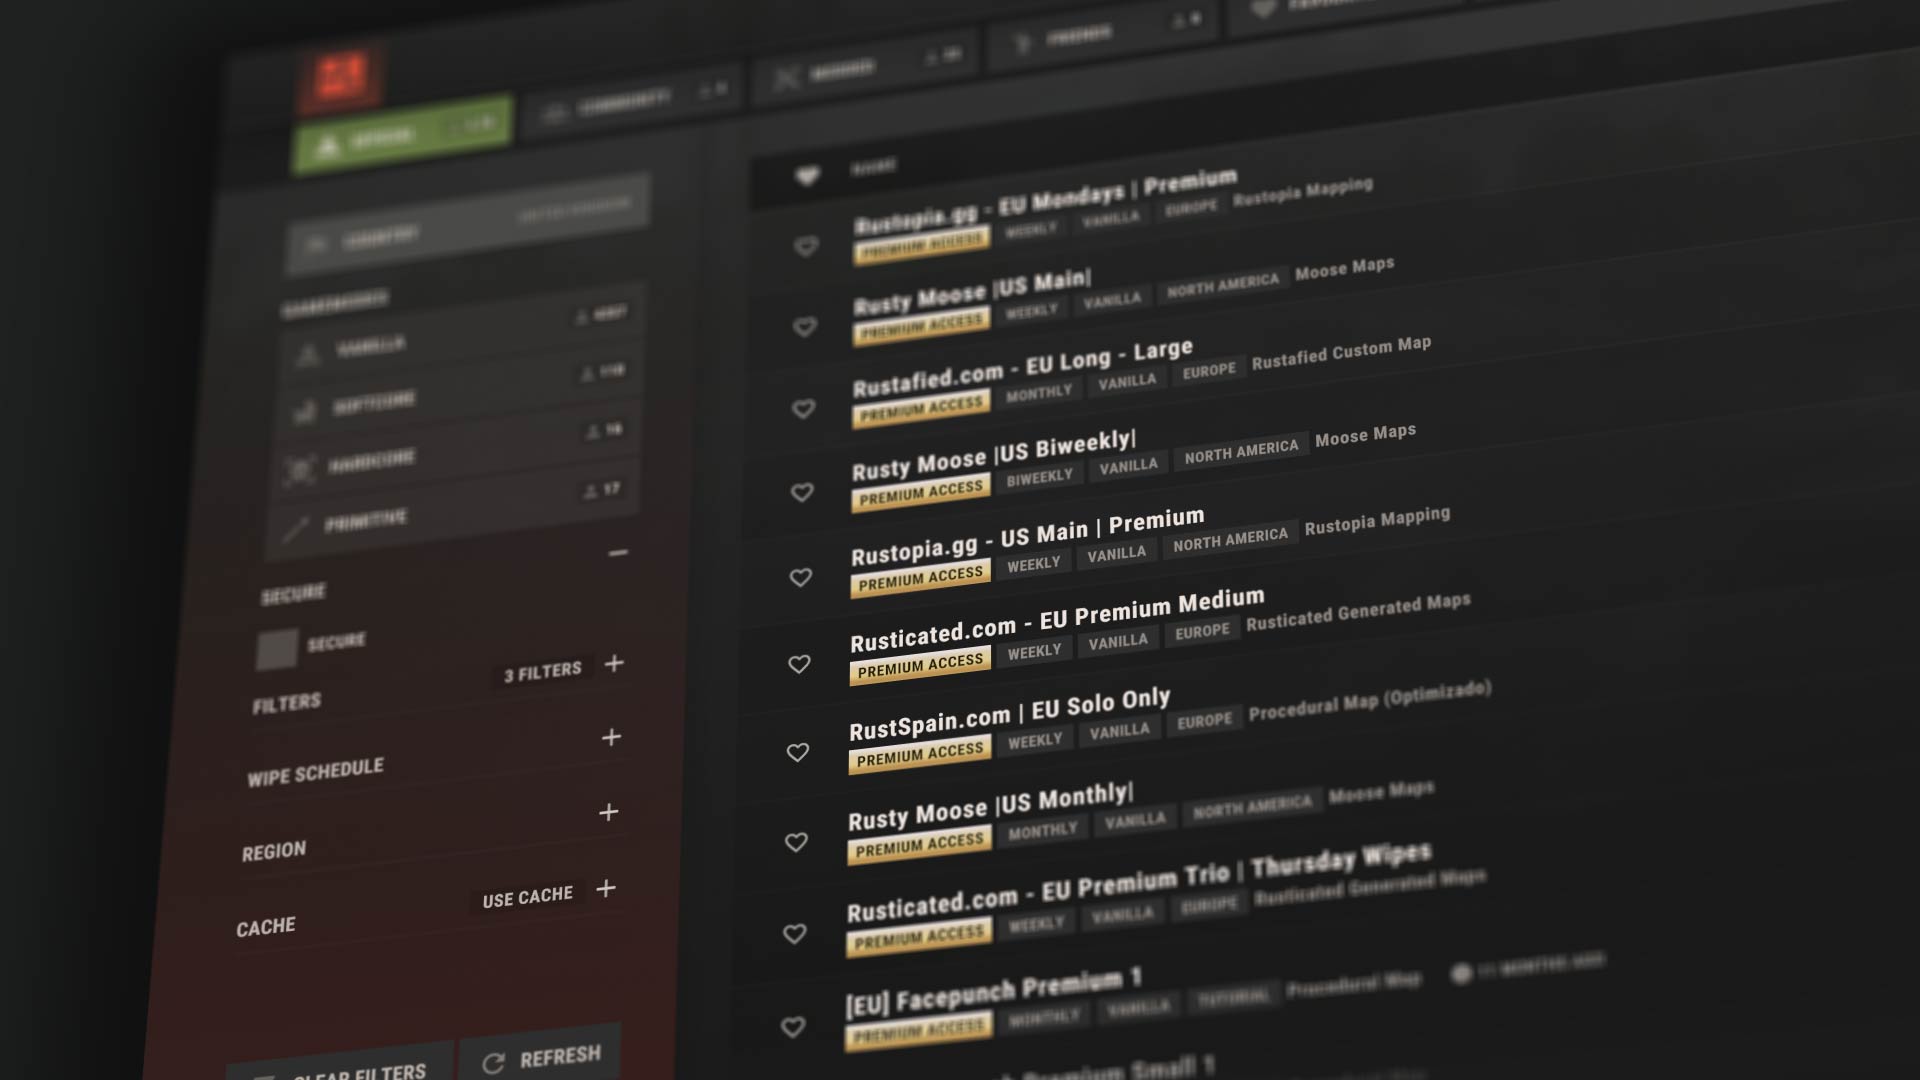Expand the Region section
The image size is (1920, 1080).
(x=608, y=812)
